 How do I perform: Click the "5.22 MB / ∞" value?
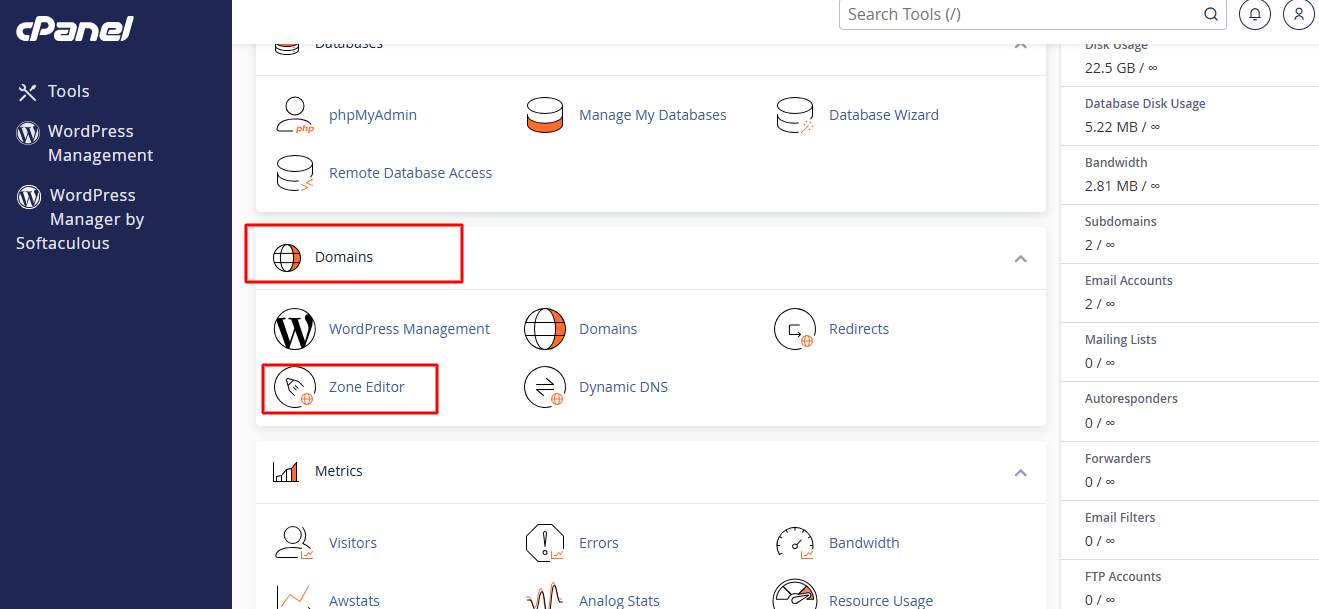(1123, 127)
